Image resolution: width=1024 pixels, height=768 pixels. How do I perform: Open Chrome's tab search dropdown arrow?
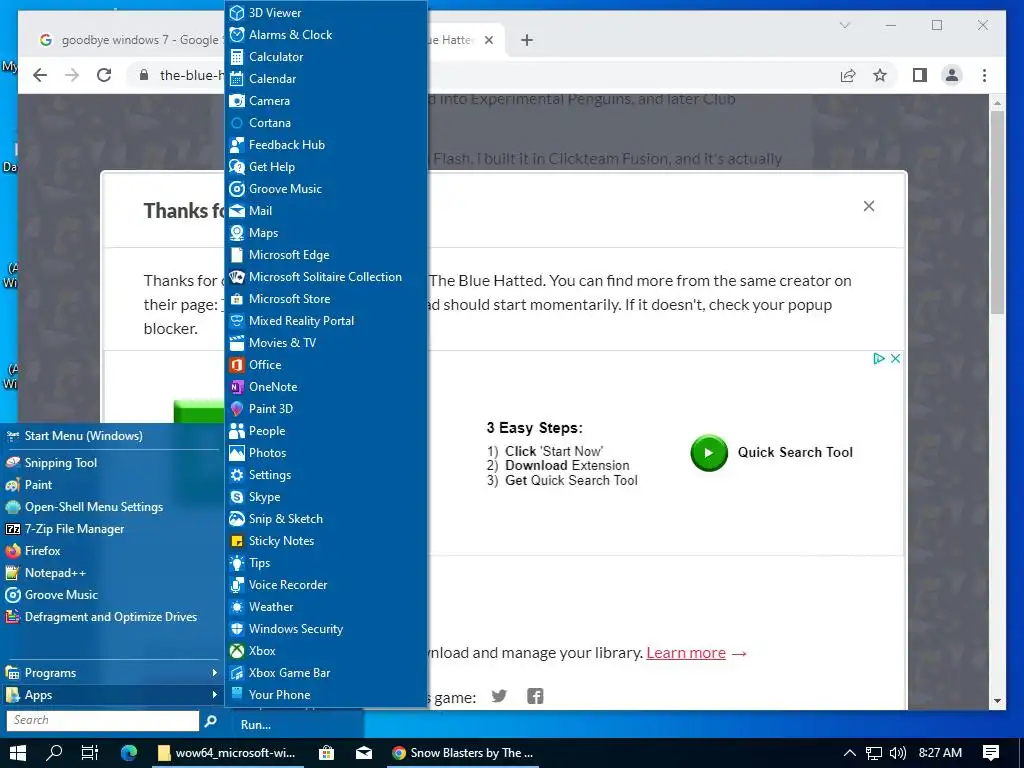coord(844,25)
